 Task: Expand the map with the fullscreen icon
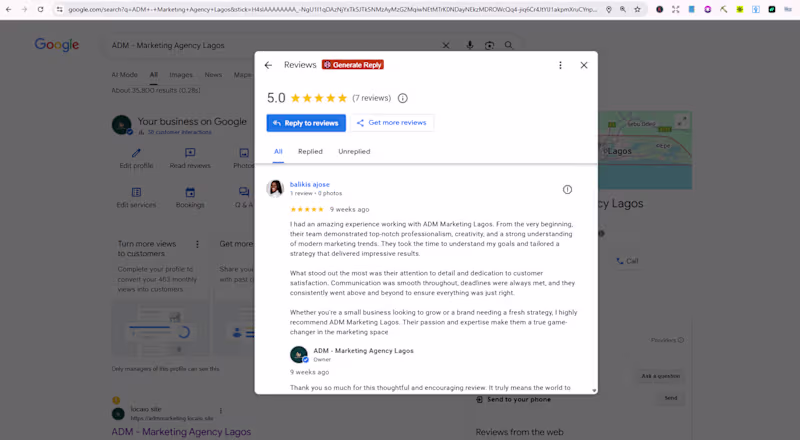click(682, 121)
